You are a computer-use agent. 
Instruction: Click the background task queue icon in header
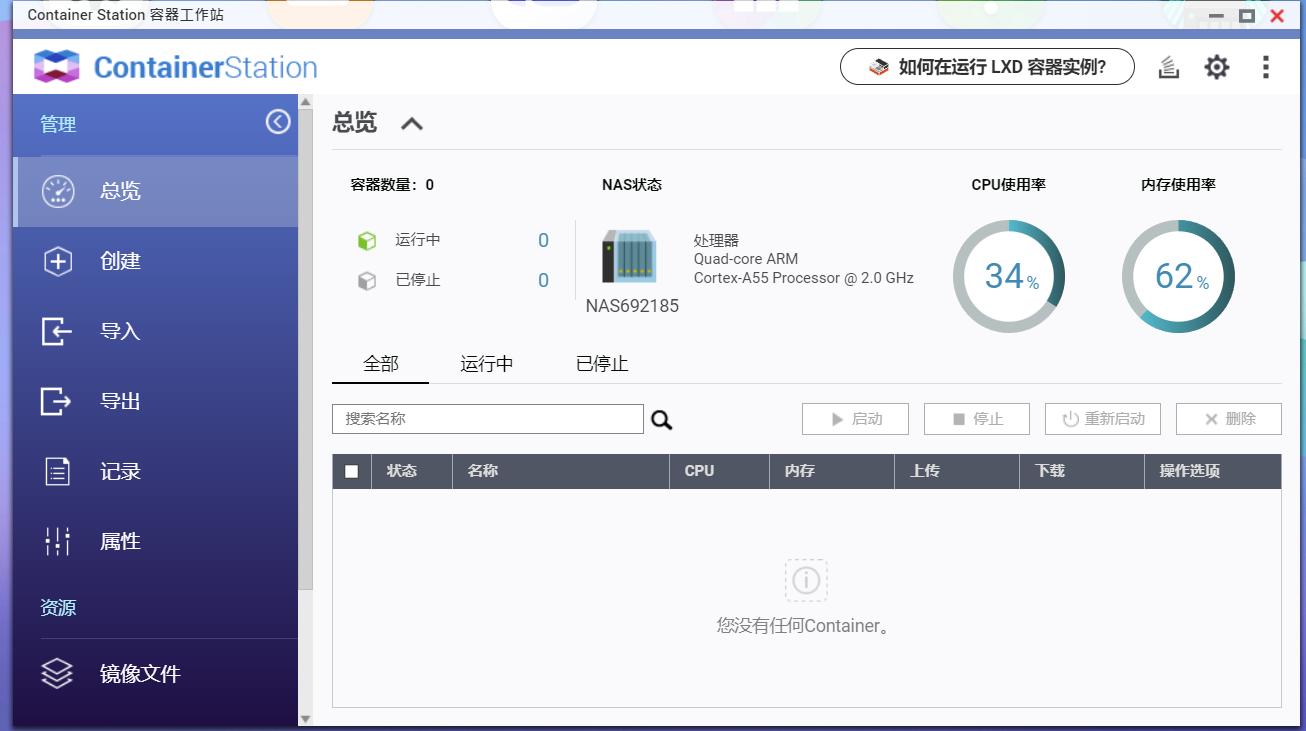(1168, 66)
